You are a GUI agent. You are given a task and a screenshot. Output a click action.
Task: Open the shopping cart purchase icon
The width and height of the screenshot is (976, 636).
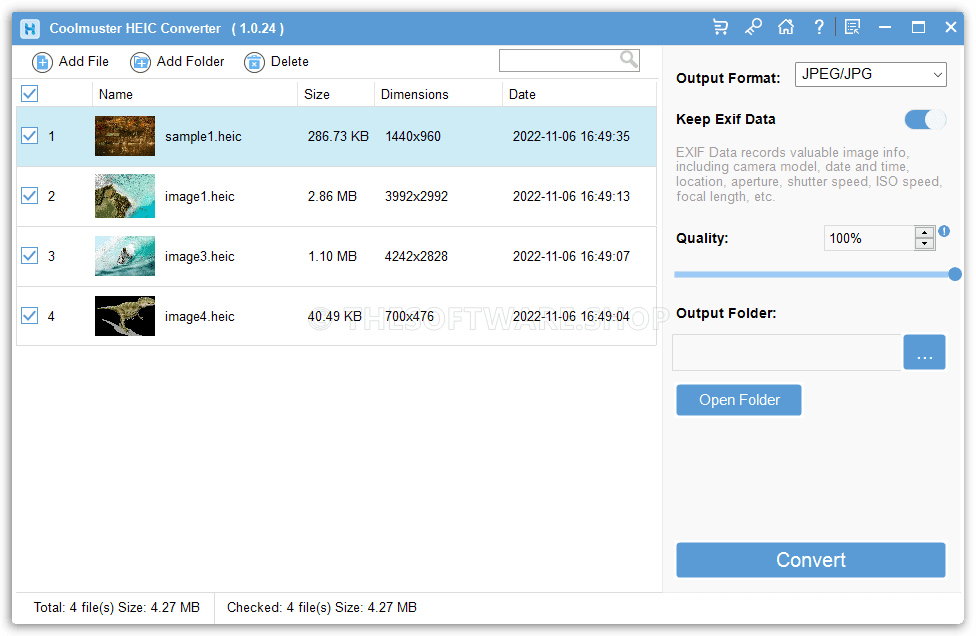(x=720, y=27)
